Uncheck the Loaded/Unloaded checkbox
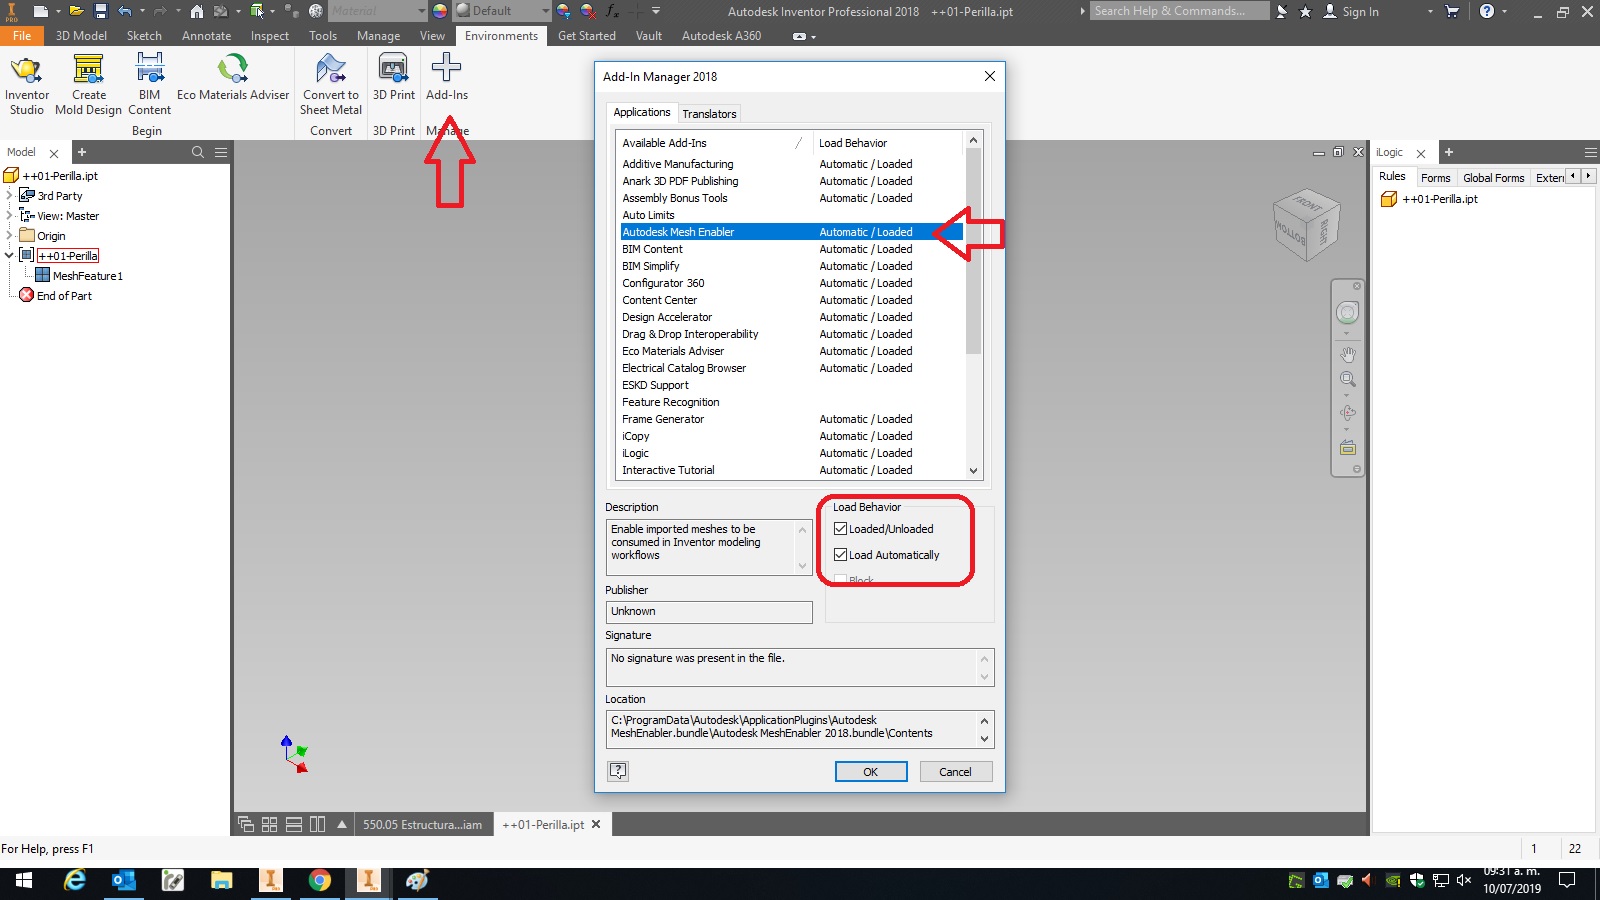Screen dimensions: 1600x900 point(841,529)
